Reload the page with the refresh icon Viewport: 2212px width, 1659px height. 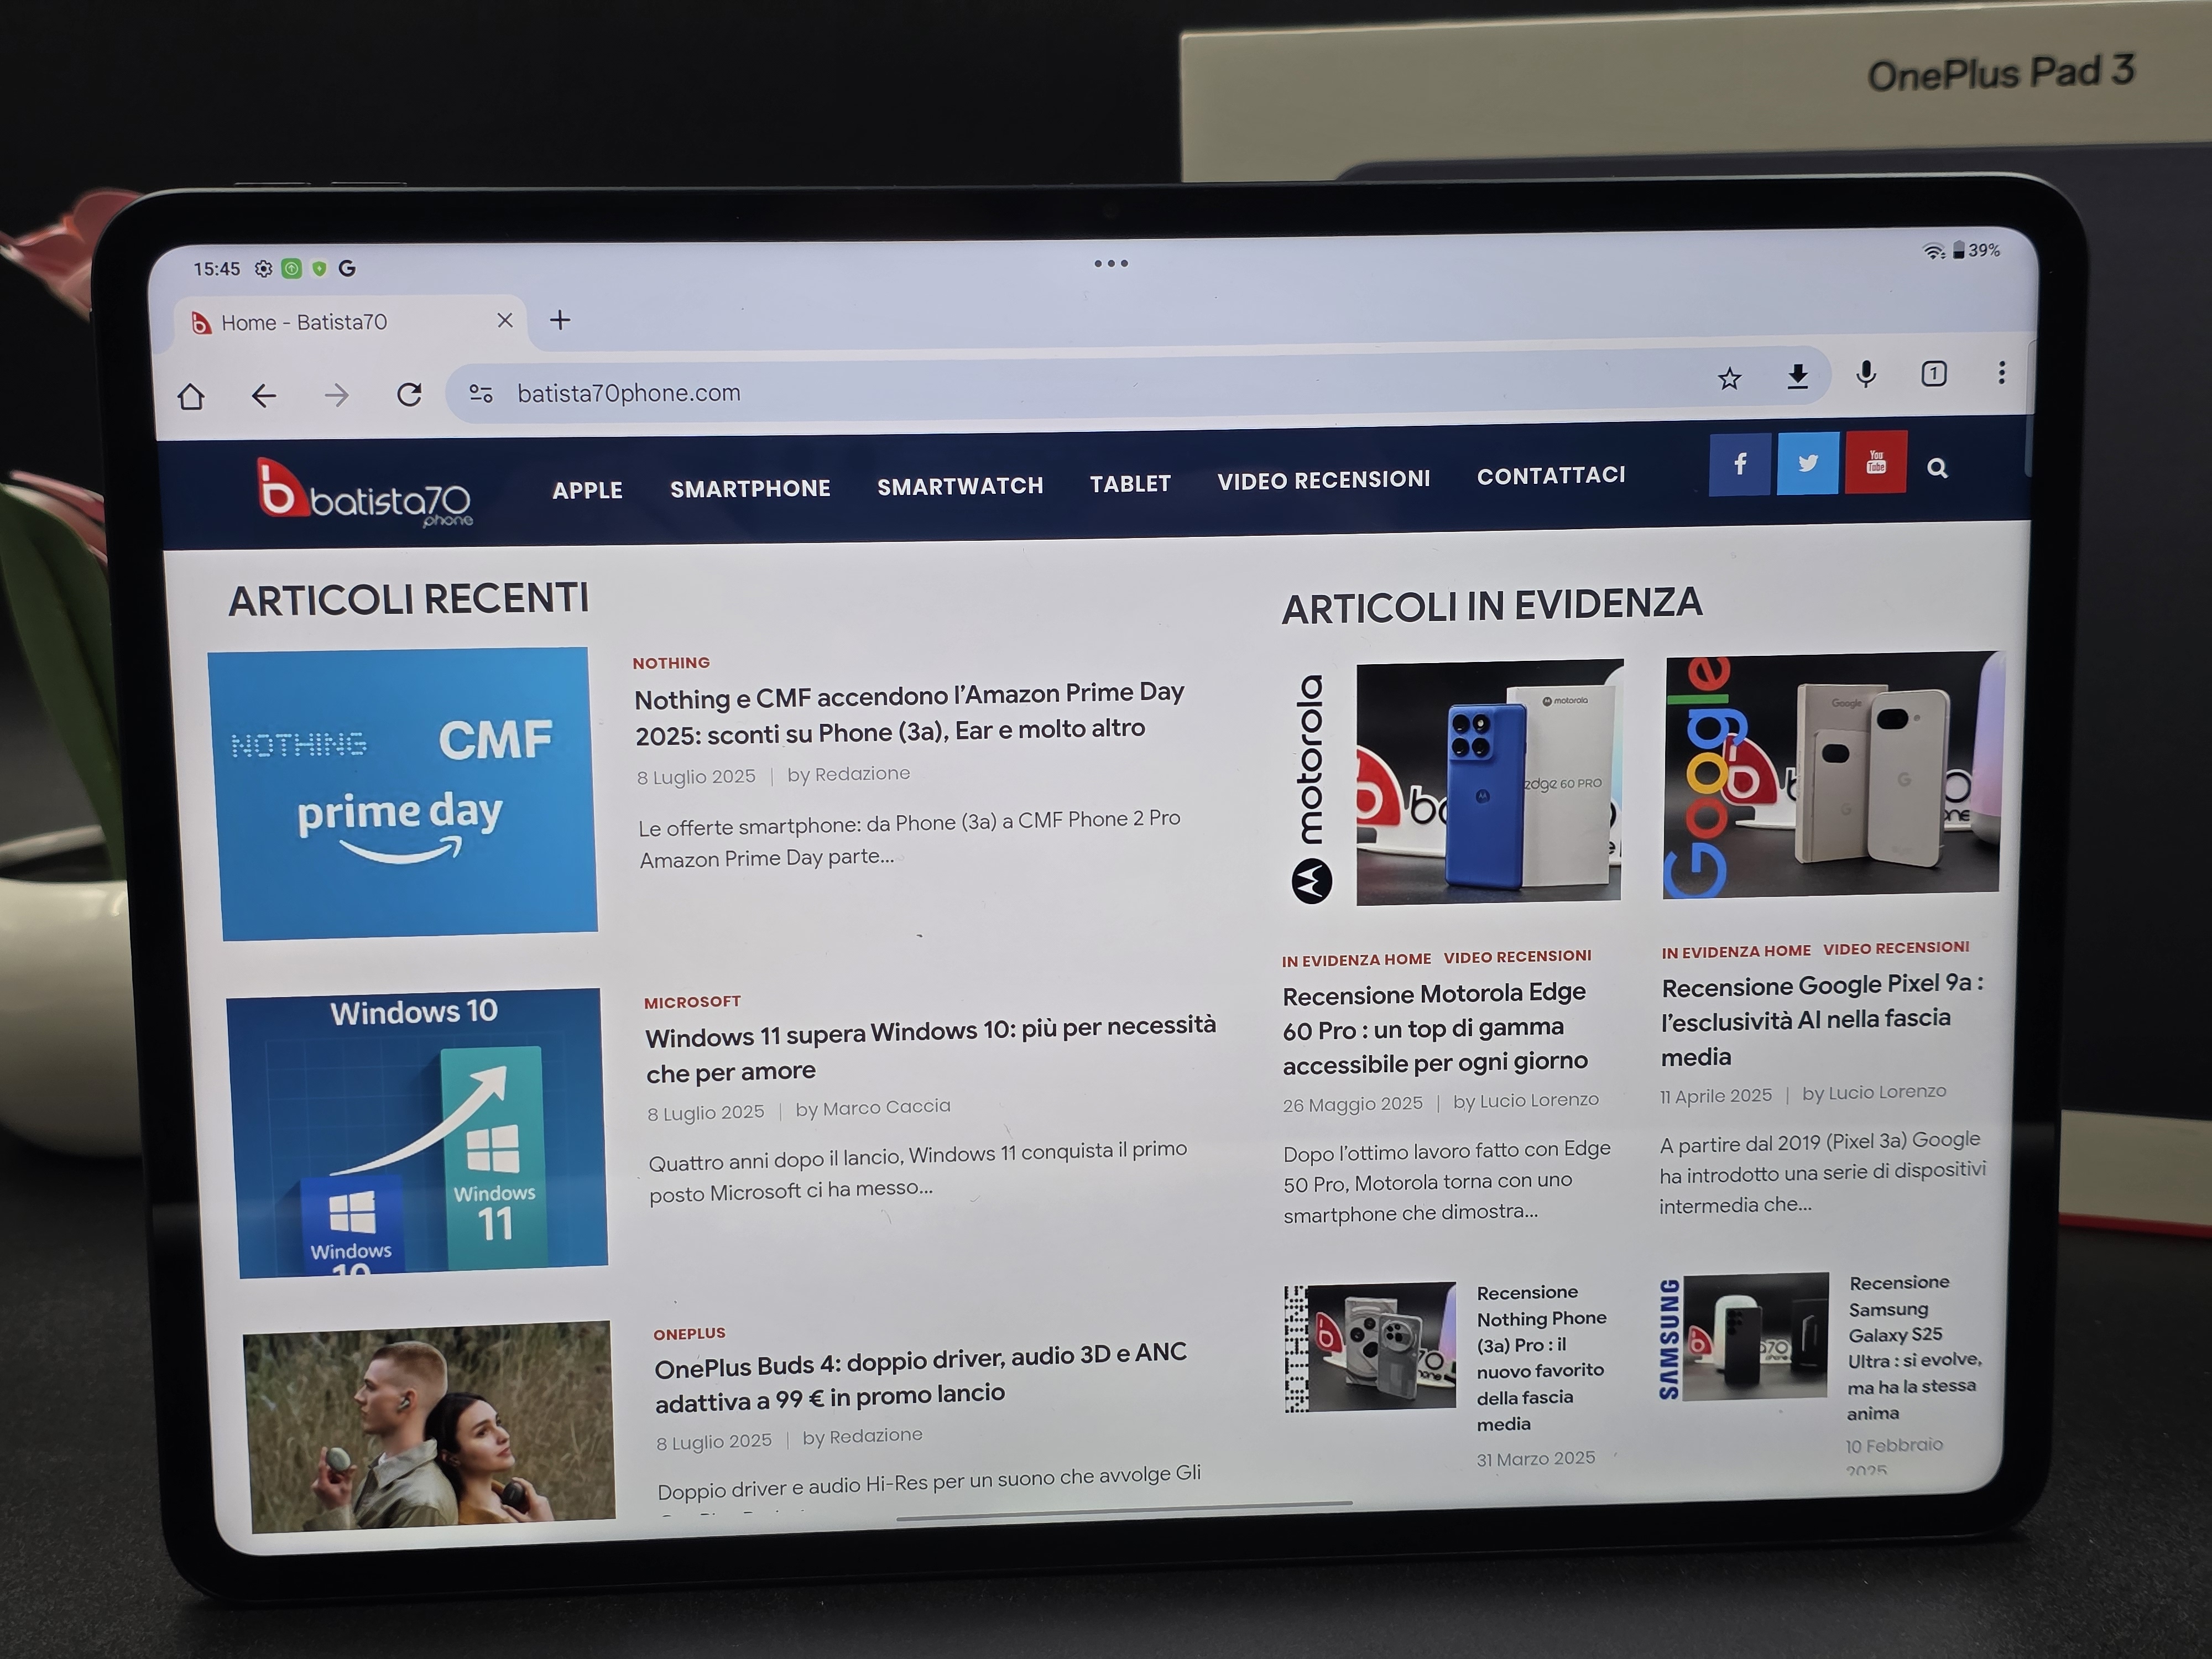409,394
